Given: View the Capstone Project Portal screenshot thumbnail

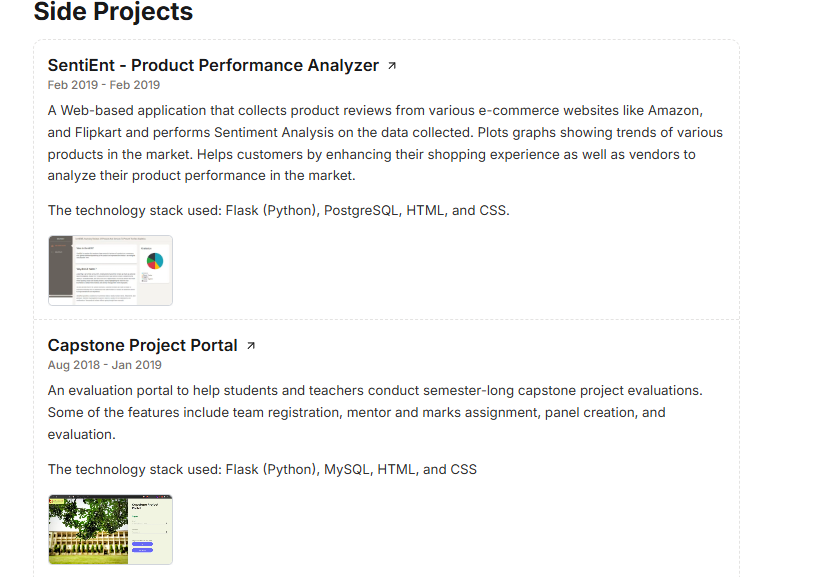Looking at the screenshot, I should pyautogui.click(x=110, y=529).
